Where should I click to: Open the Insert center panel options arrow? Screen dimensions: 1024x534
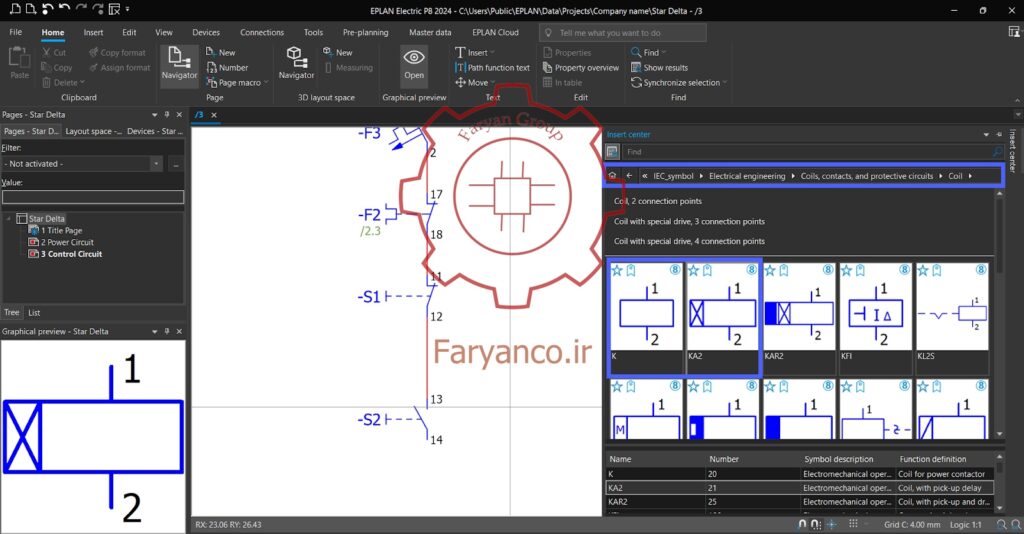click(x=986, y=134)
